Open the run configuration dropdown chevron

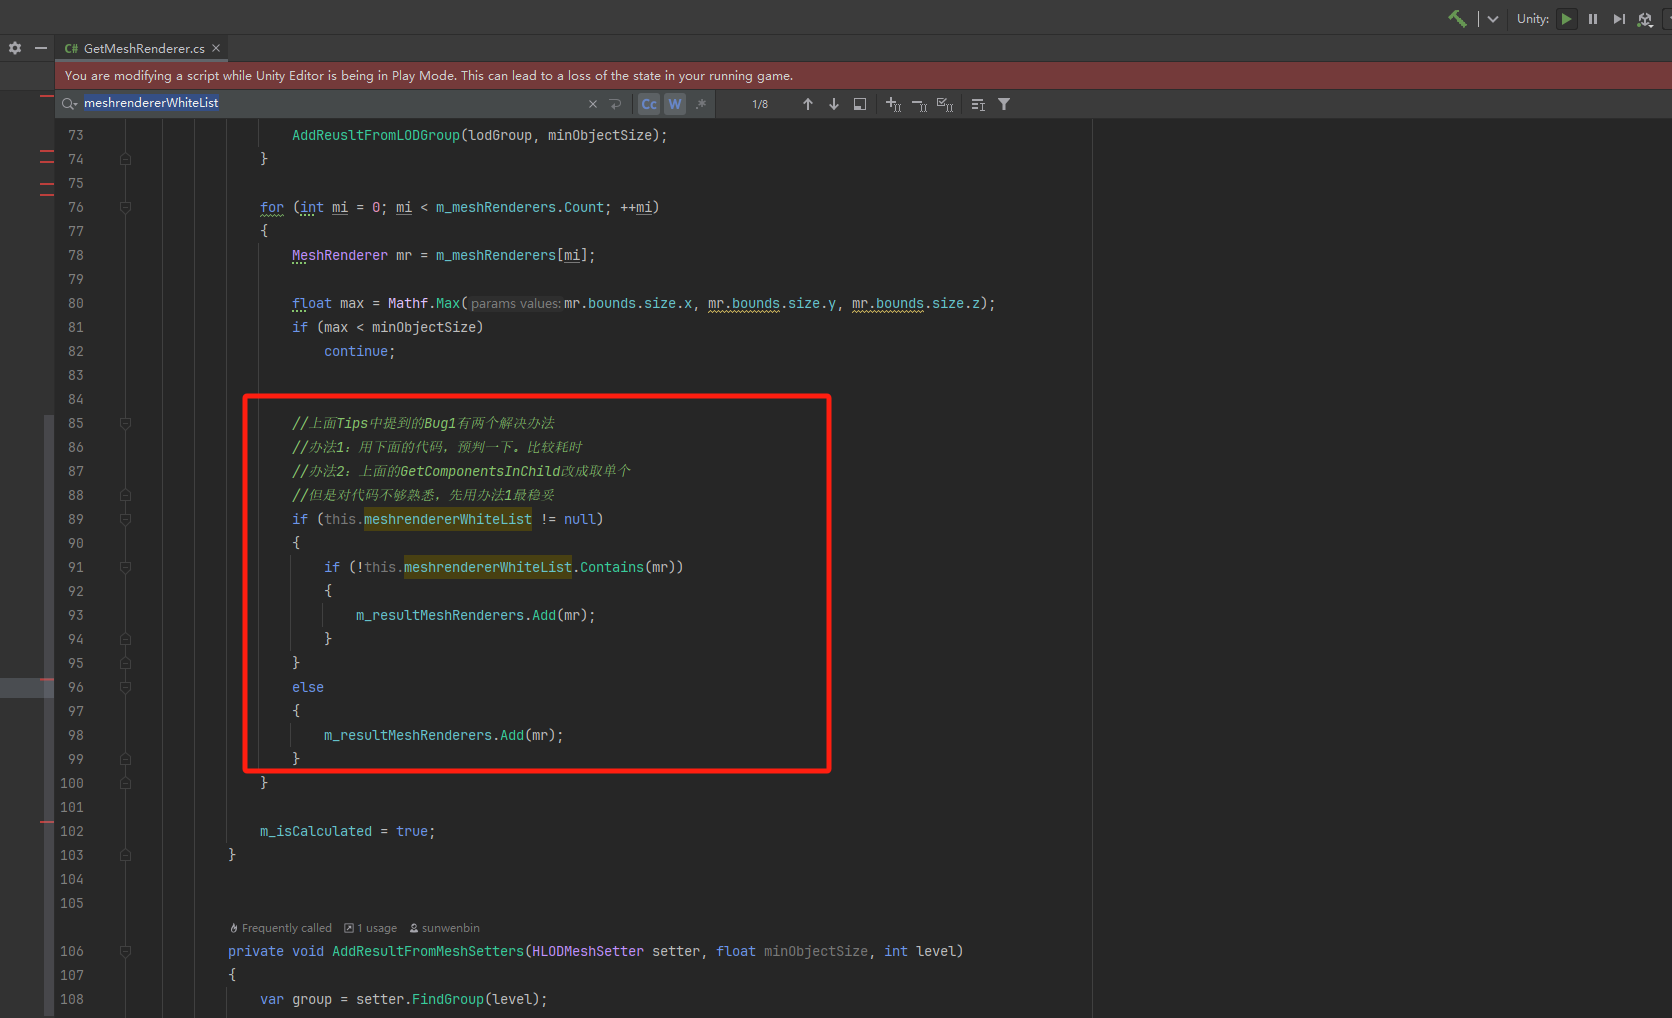(x=1493, y=19)
